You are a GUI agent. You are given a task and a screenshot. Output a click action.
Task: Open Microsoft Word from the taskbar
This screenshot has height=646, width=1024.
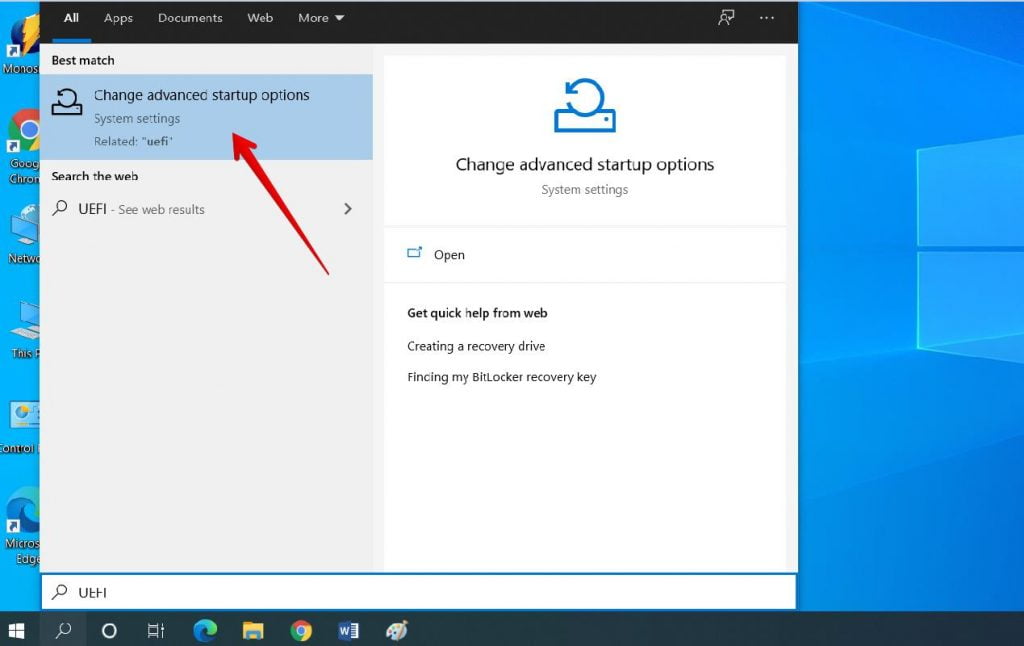(x=348, y=630)
